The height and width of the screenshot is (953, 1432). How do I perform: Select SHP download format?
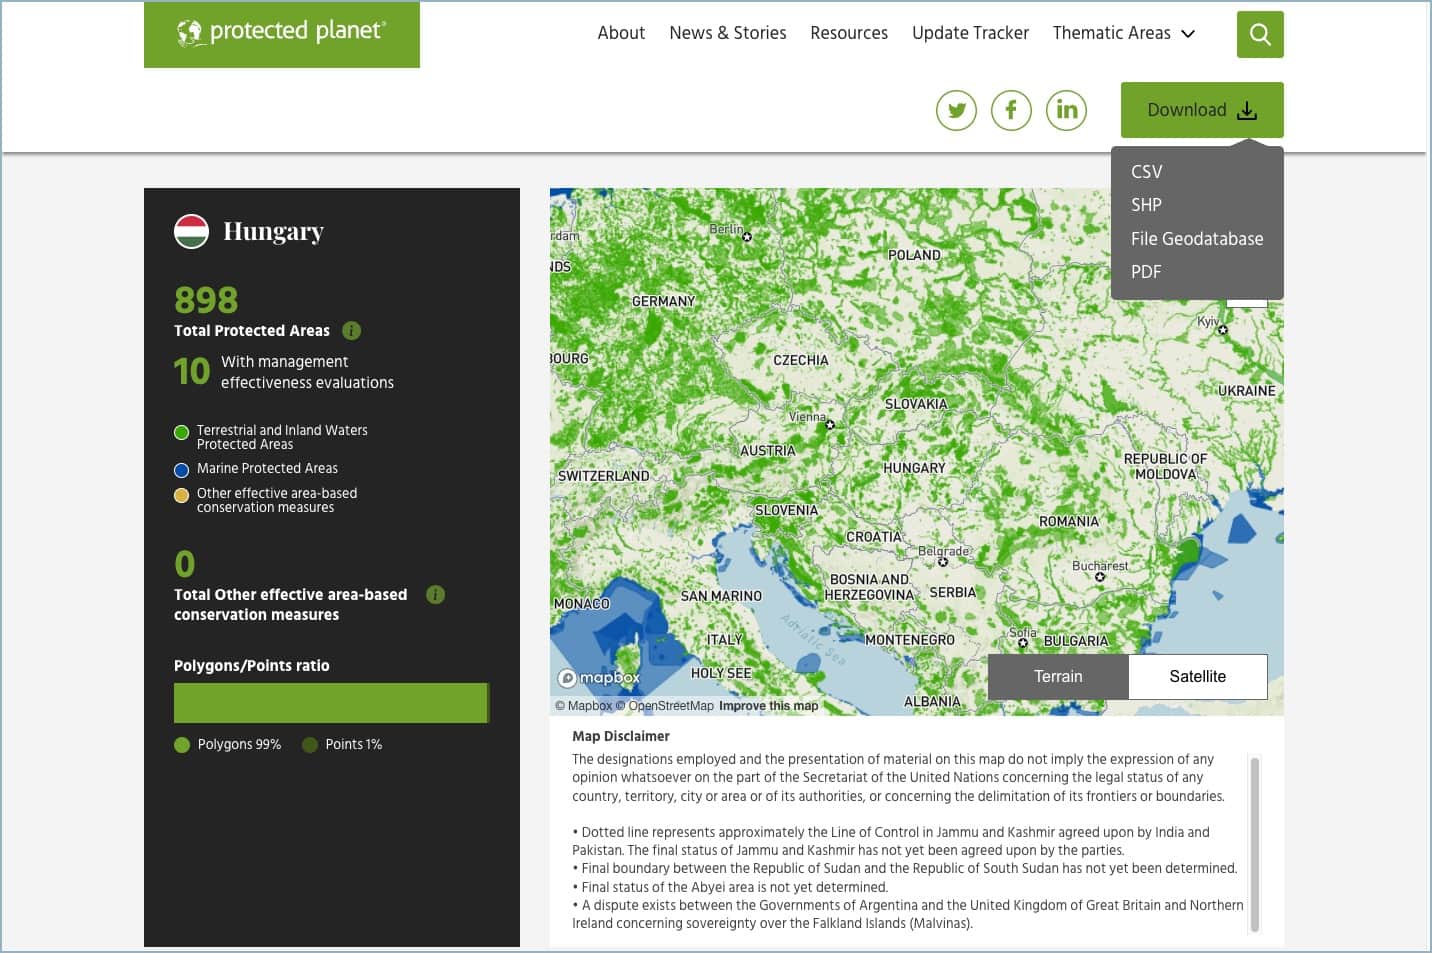1146,205
